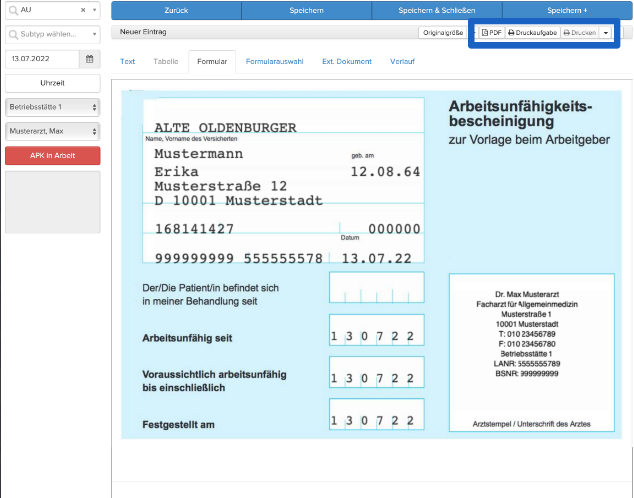Viewport: 634px width, 498px height.
Task: Switch to the Text tab
Action: point(127,61)
